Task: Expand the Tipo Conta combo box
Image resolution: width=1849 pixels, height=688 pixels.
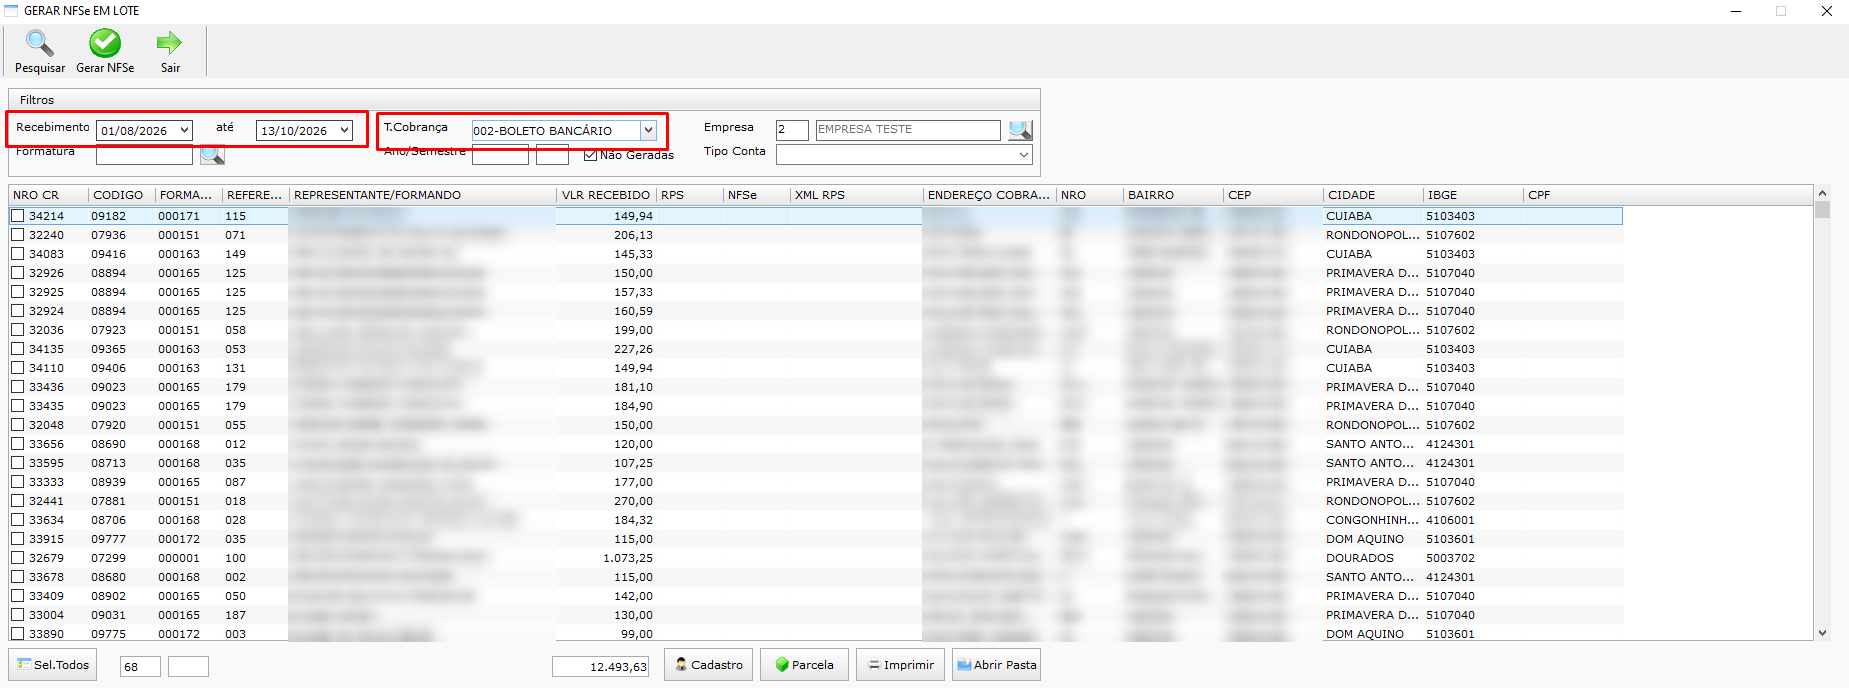Action: coord(1023,155)
